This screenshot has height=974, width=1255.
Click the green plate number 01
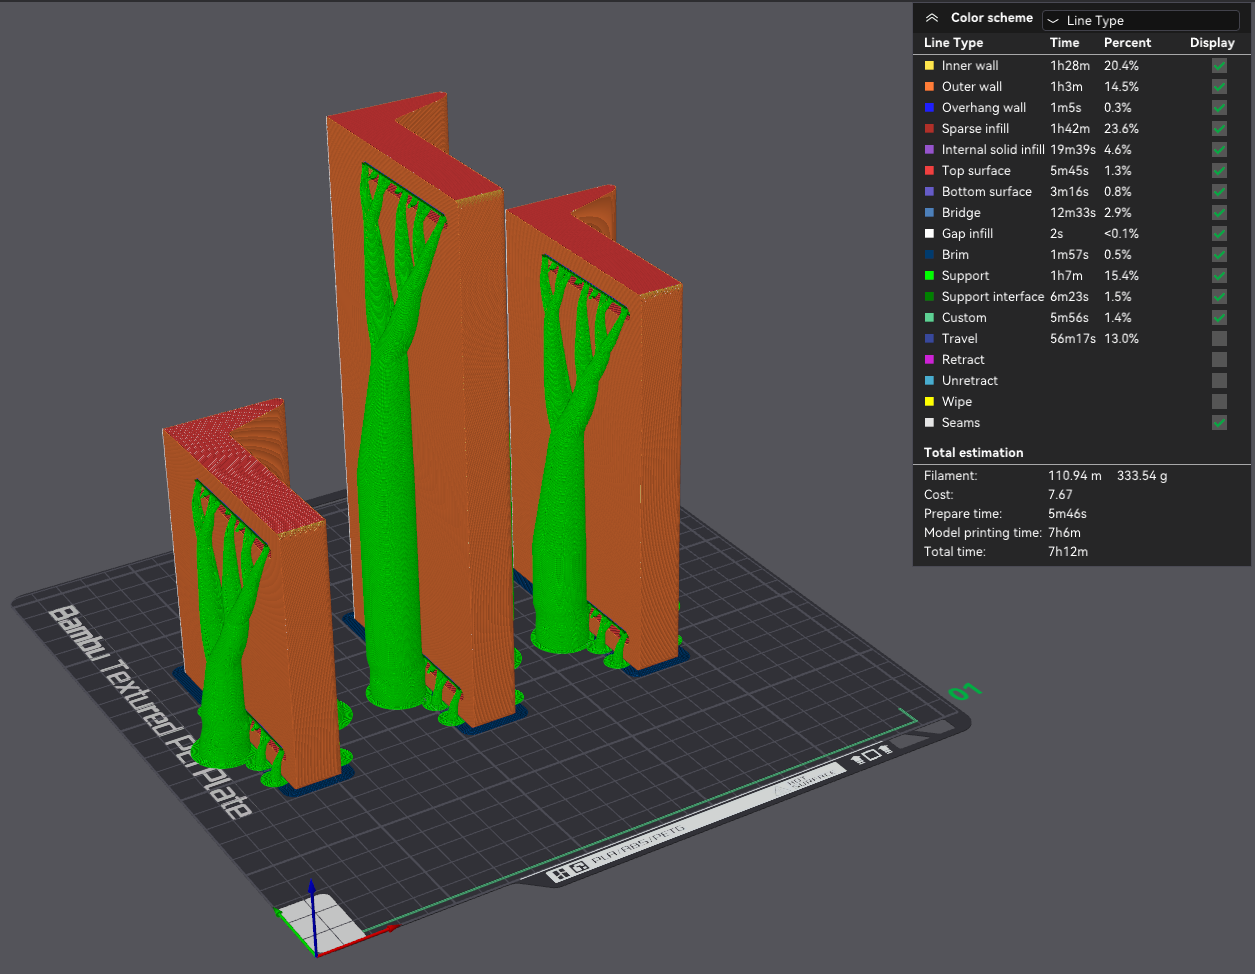pos(965,692)
